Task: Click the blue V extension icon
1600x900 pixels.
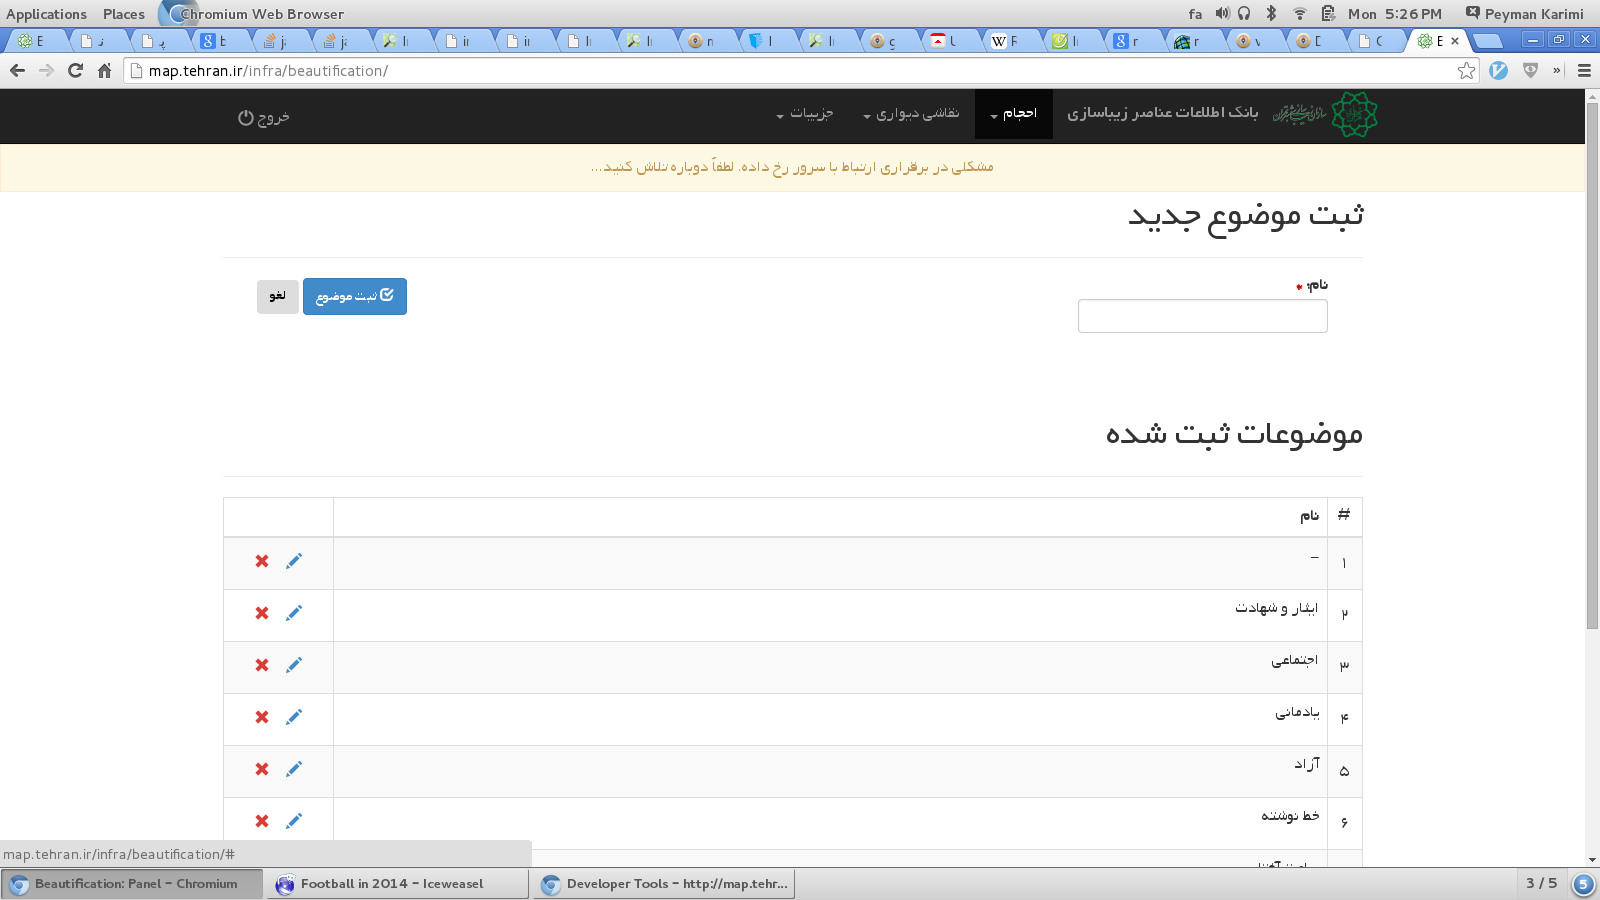Action: click(x=1498, y=70)
